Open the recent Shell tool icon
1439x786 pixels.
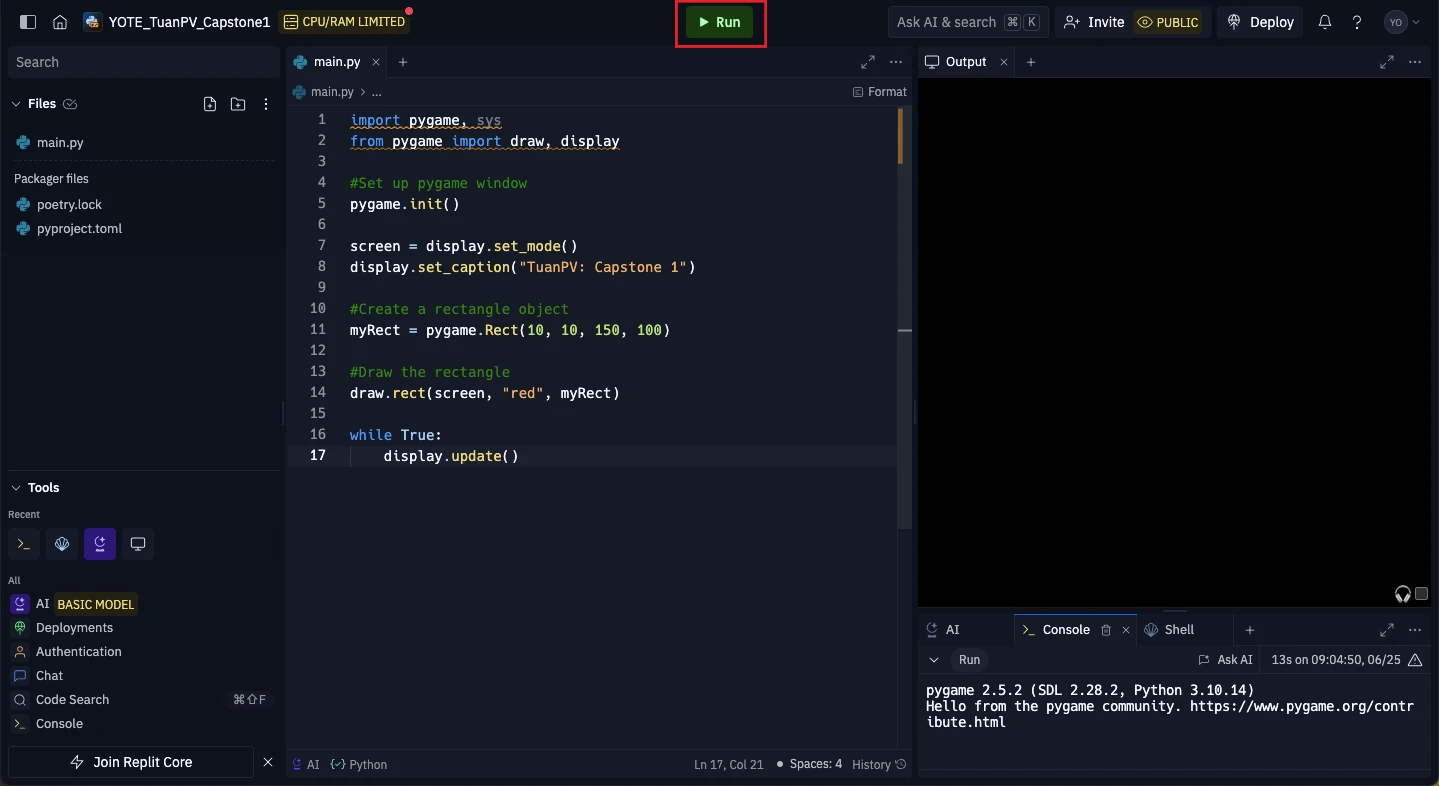click(x=62, y=544)
